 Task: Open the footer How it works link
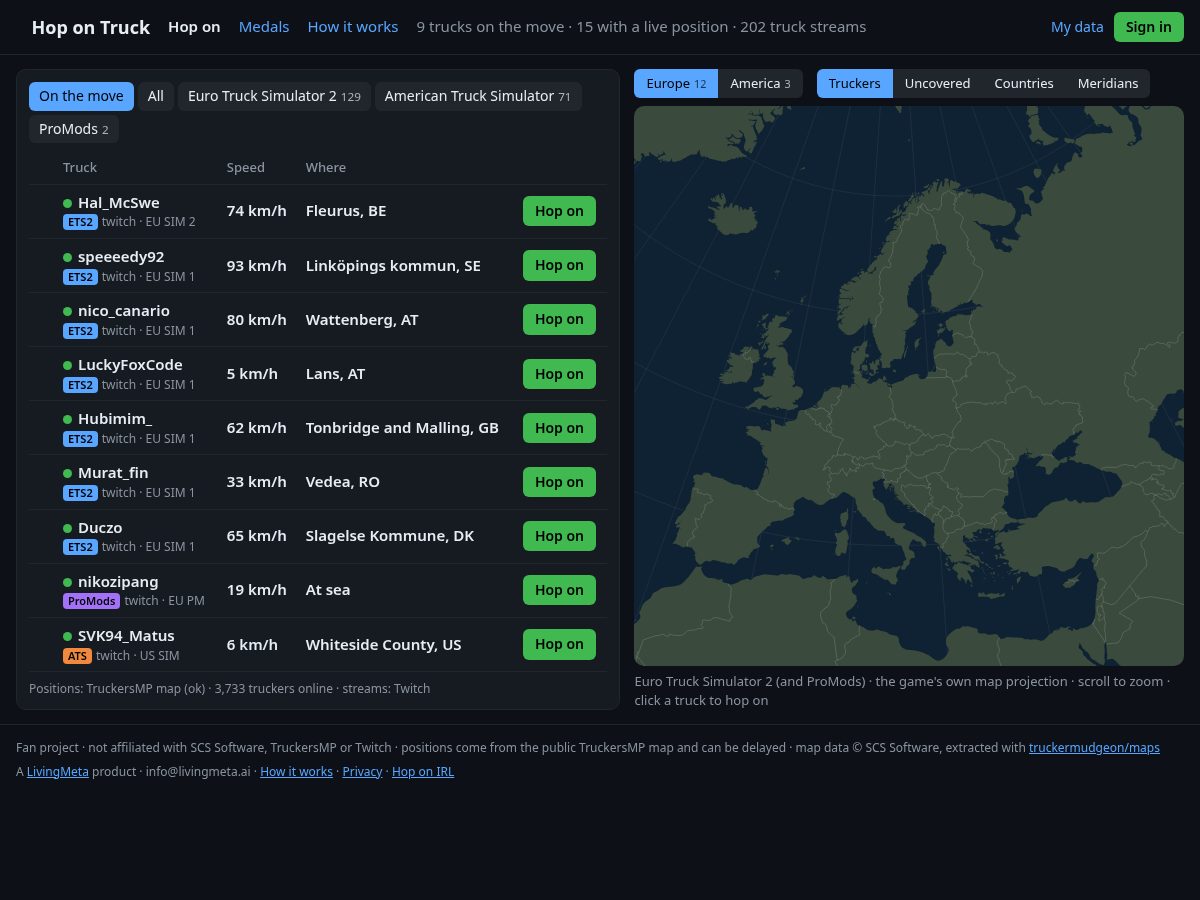296,771
